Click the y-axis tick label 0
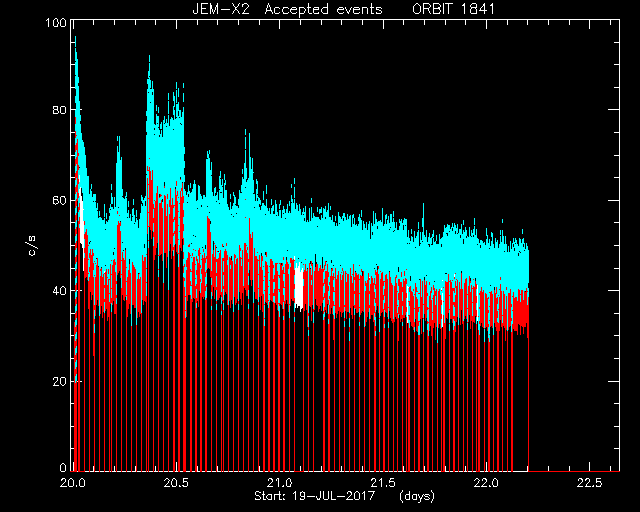 coord(63,467)
